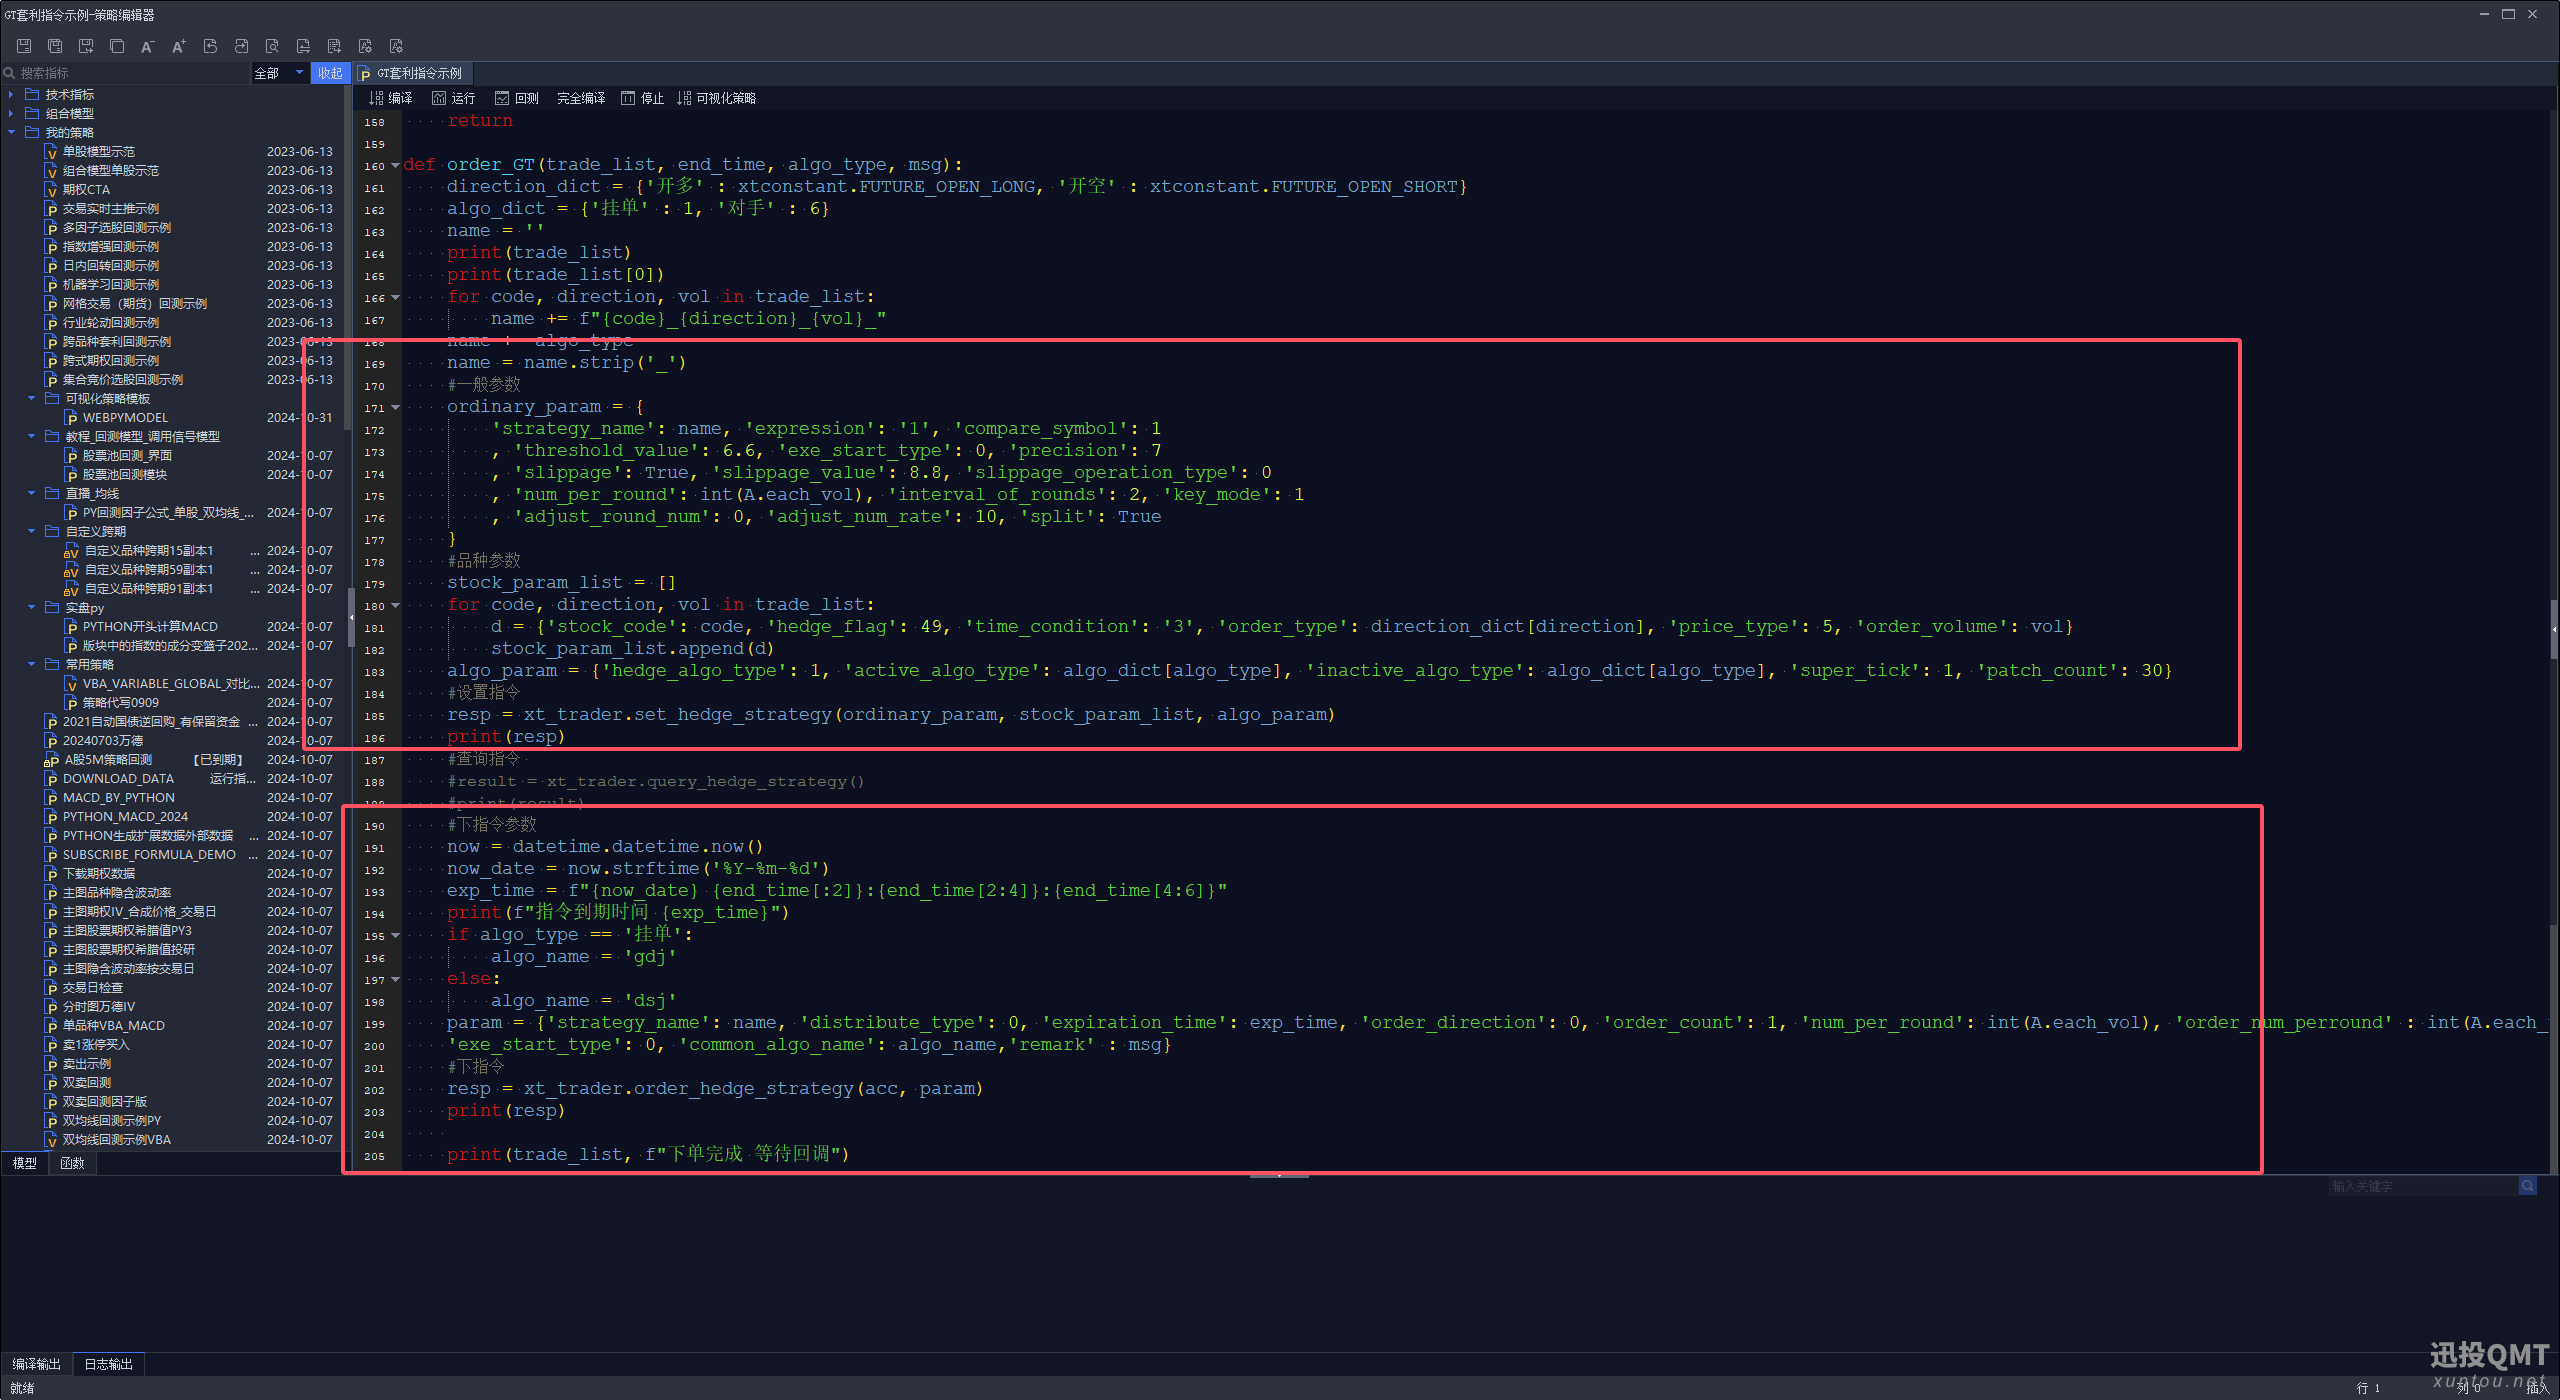Open the 日志输出 log tab
Image resolution: width=2560 pixels, height=1400 pixels.
(x=109, y=1364)
